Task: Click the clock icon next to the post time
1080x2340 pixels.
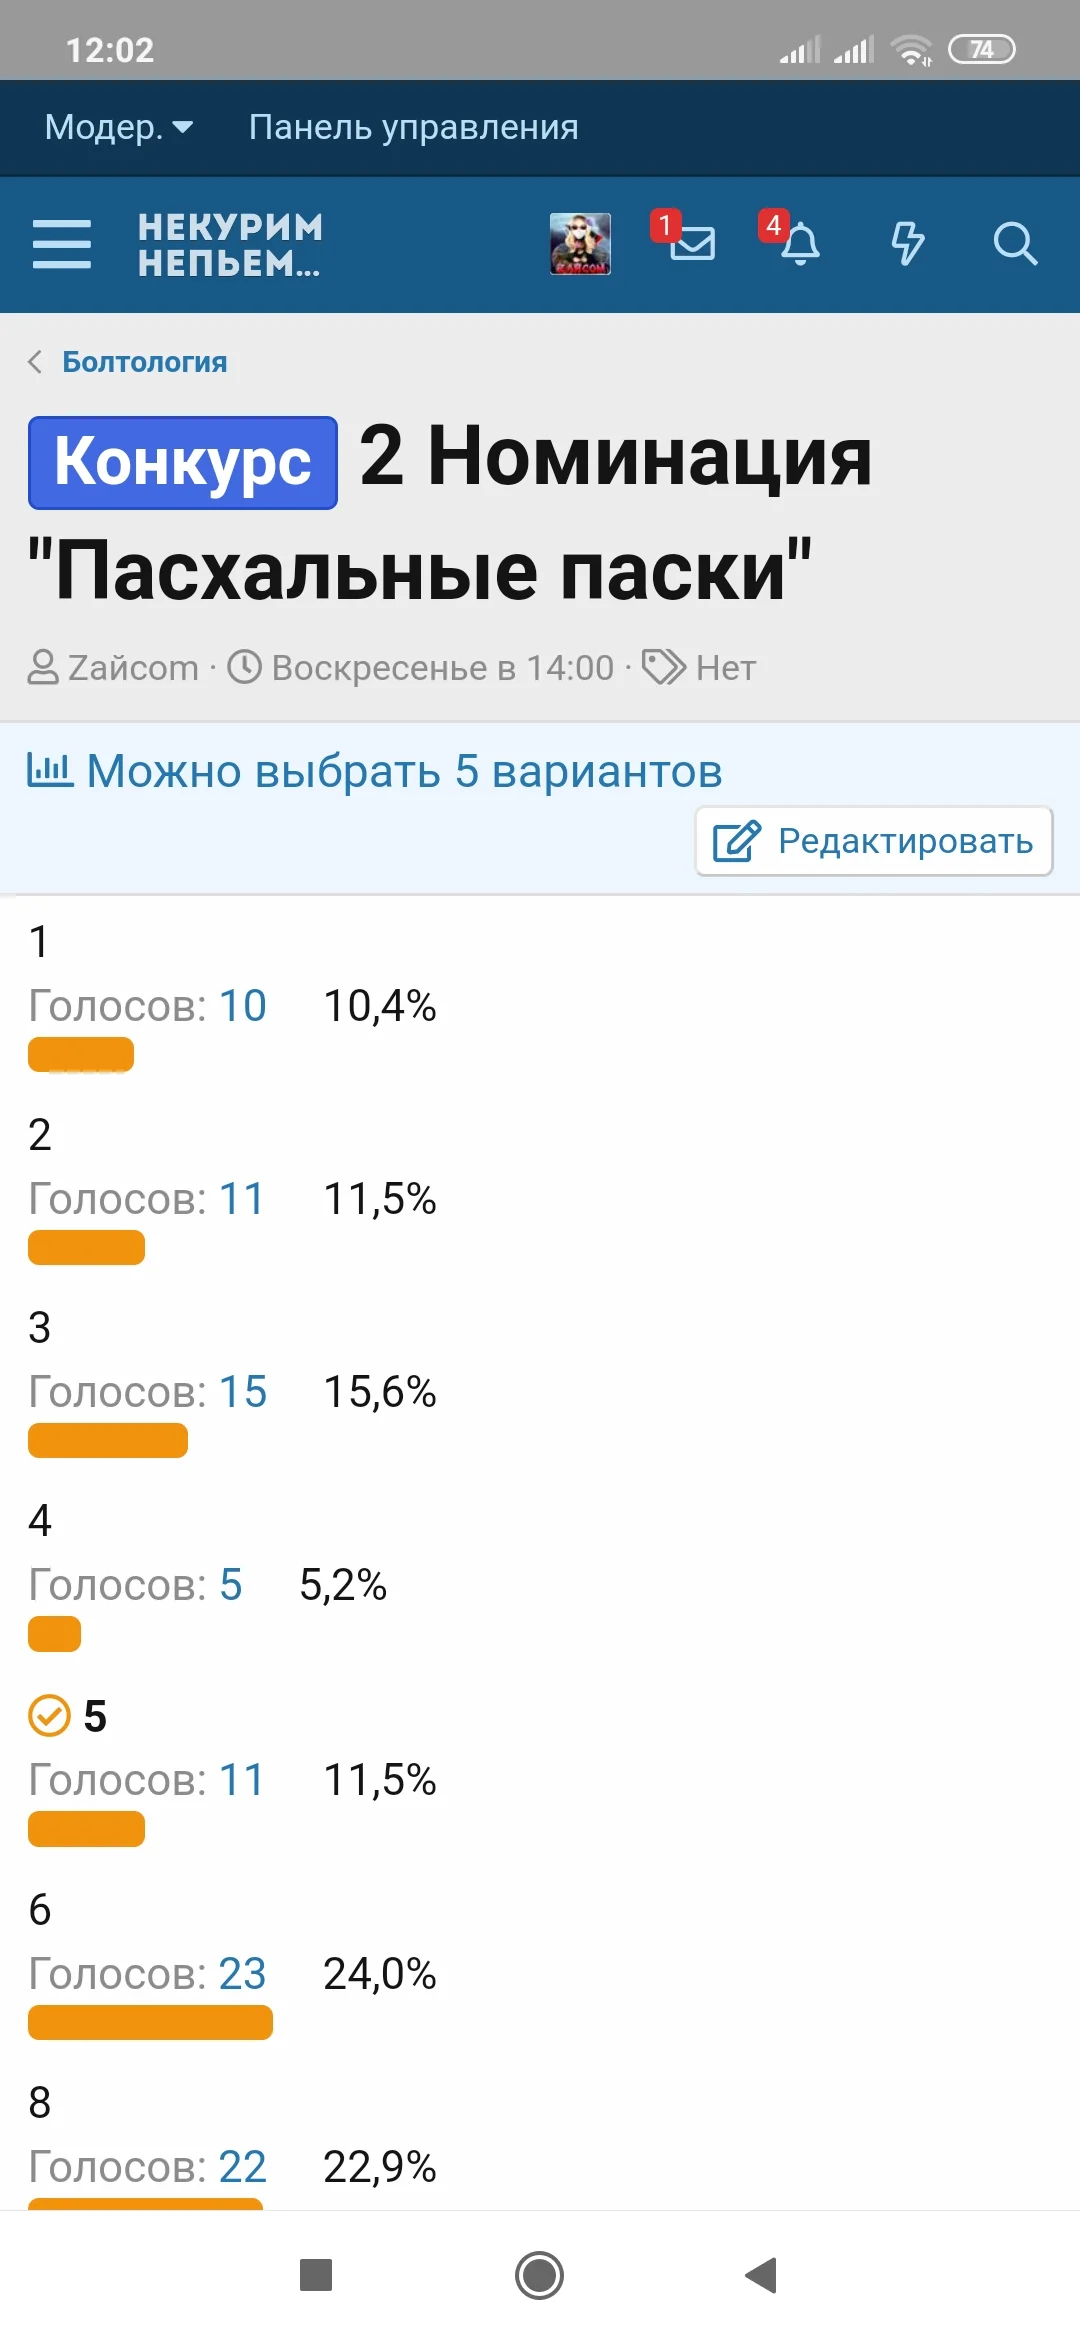Action: coord(244,666)
